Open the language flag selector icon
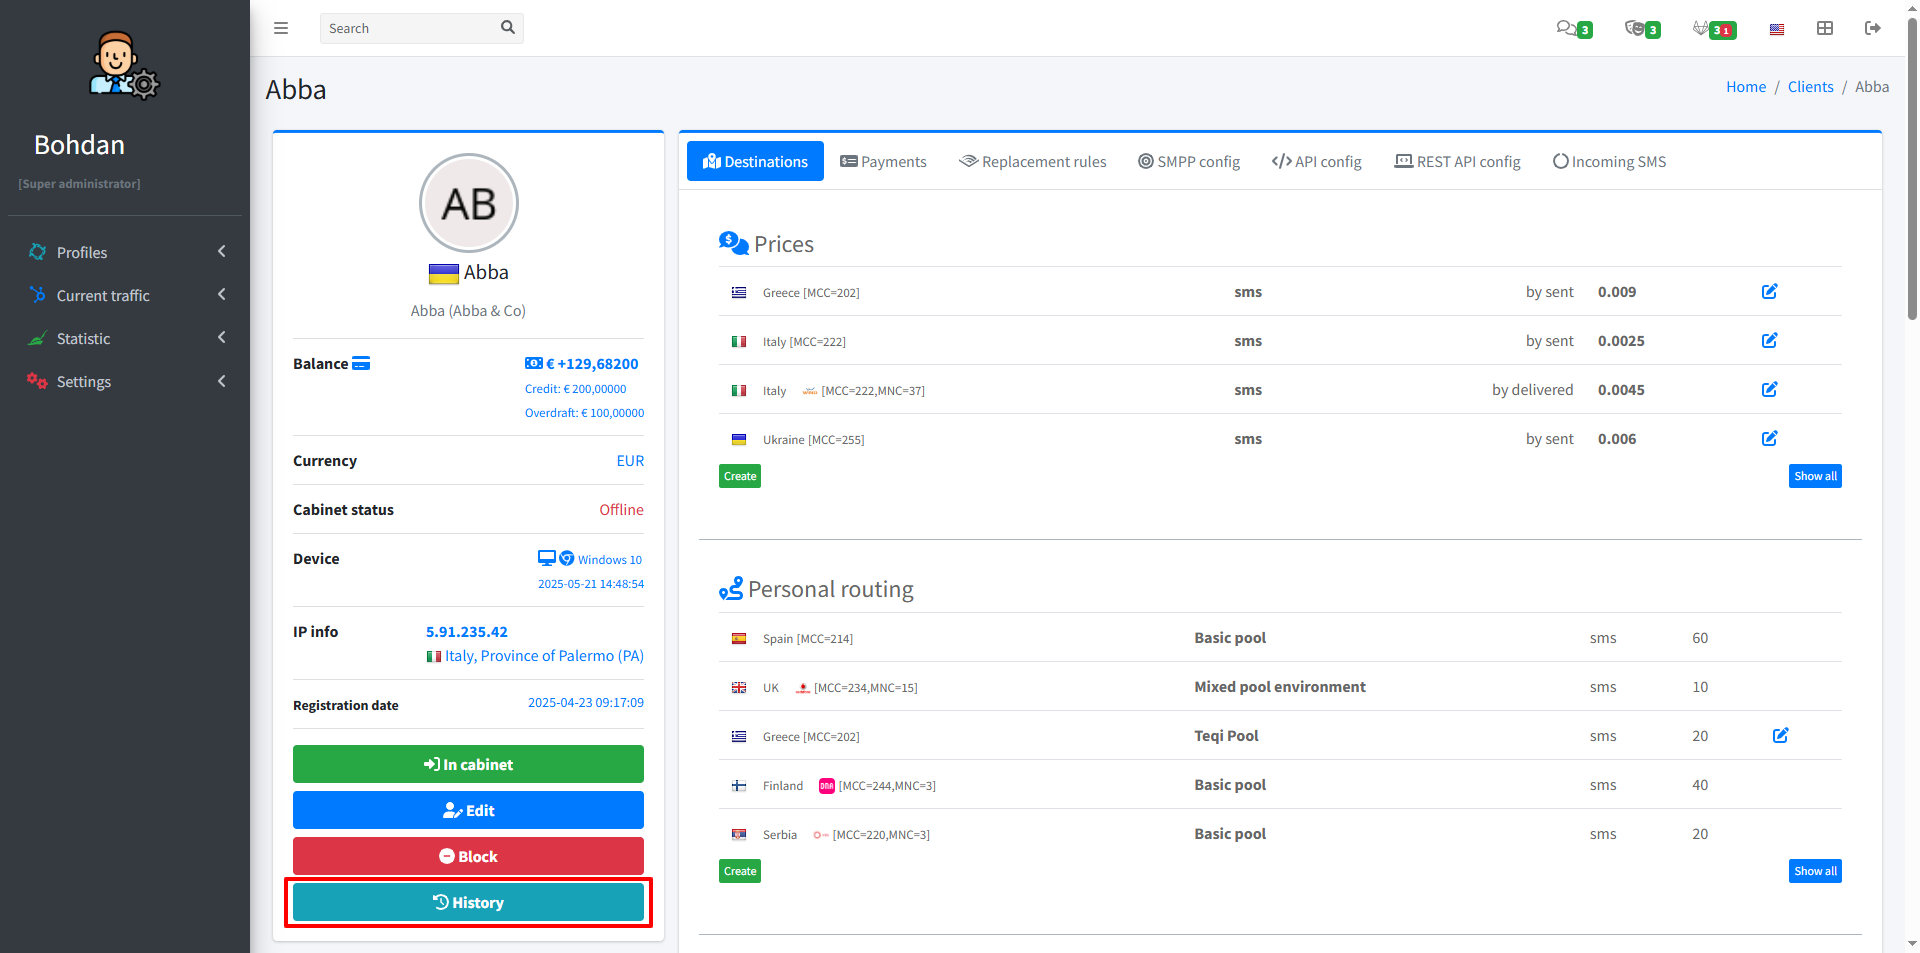Screen dimensions: 1920x953 click(1777, 29)
